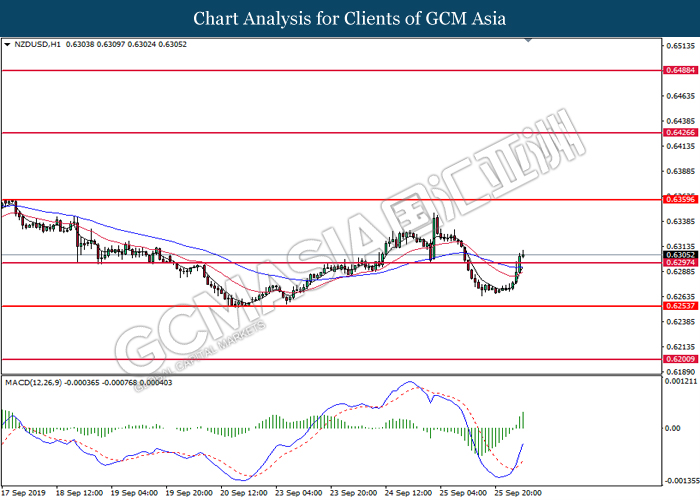Click the NZDUSD,H1 symbol label
Screen dimensions: 700x500
[x=38, y=45]
